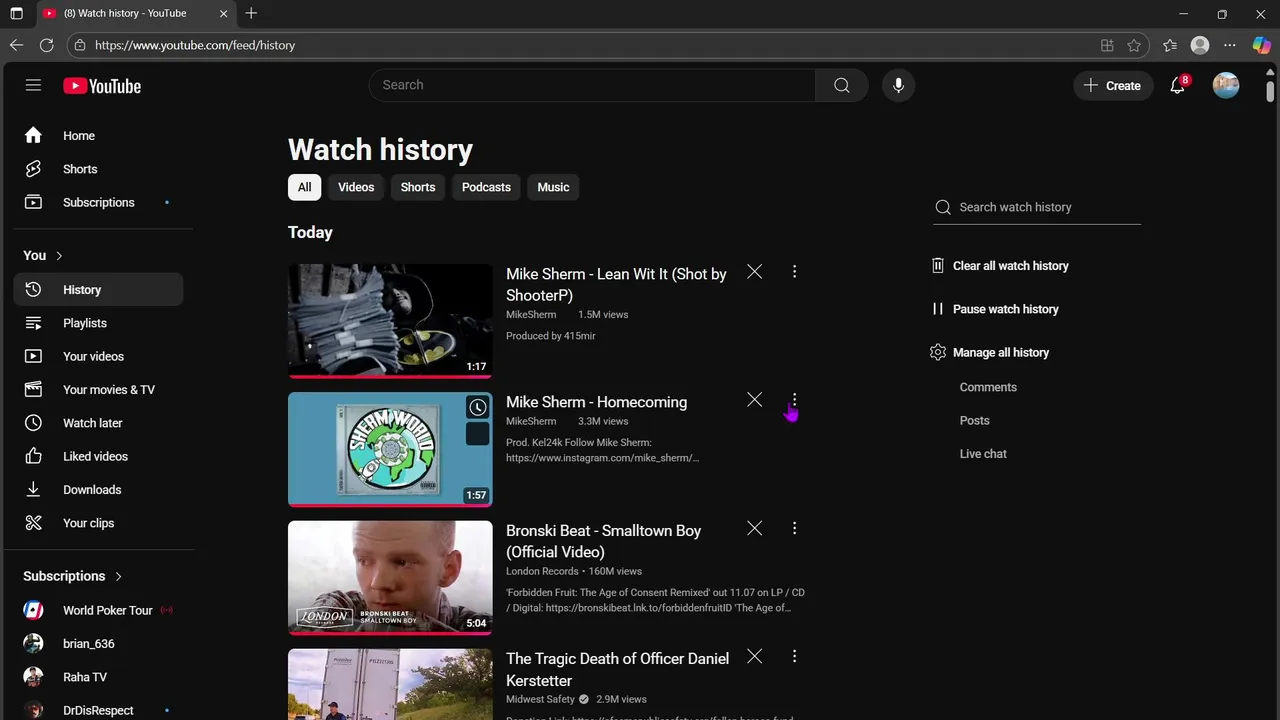The height and width of the screenshot is (720, 1280).
Task: Open Live chat history link
Action: tap(983, 454)
